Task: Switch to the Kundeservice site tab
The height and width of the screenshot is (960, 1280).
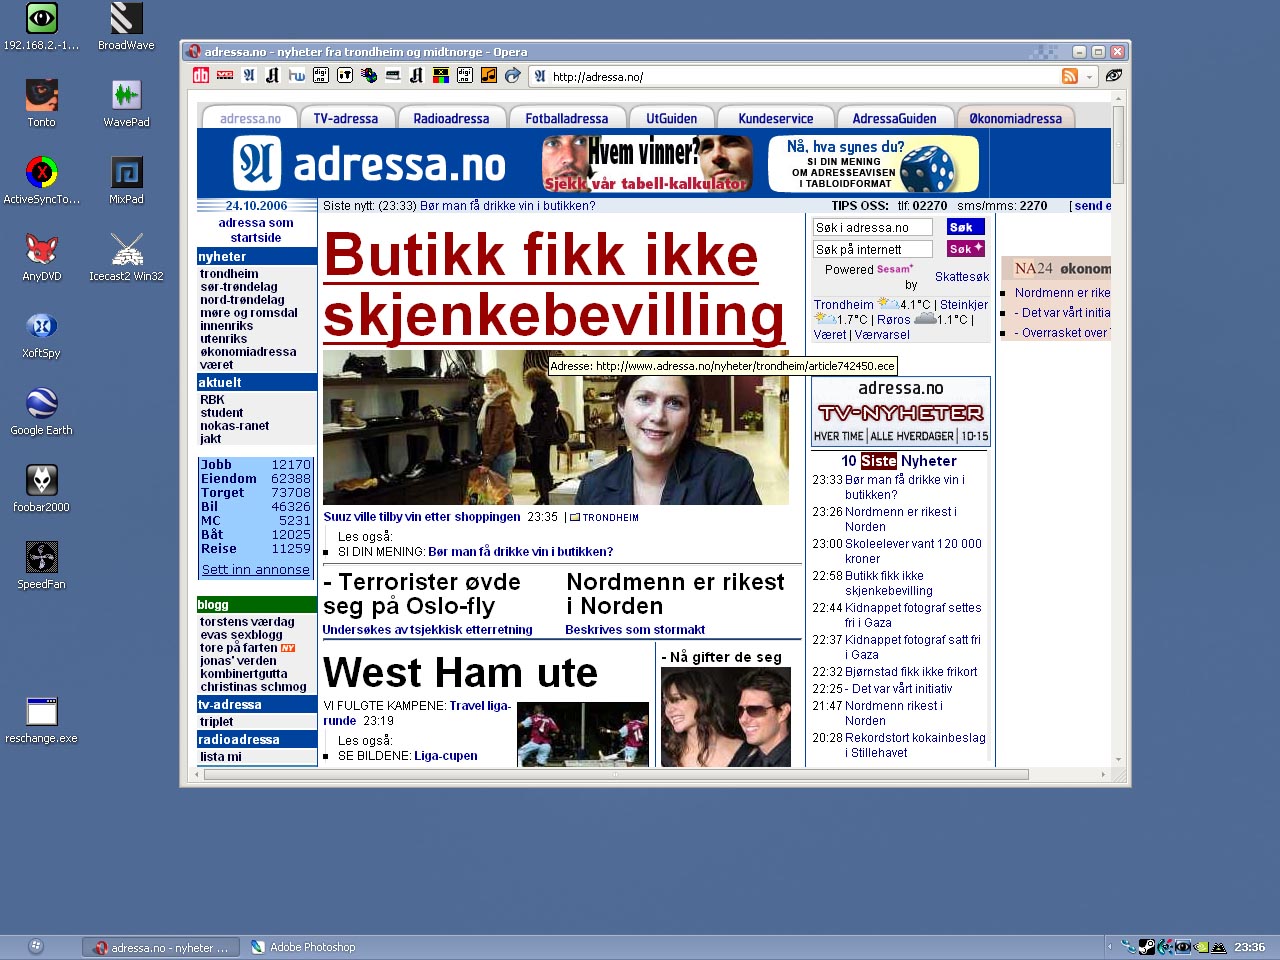Action: [776, 118]
